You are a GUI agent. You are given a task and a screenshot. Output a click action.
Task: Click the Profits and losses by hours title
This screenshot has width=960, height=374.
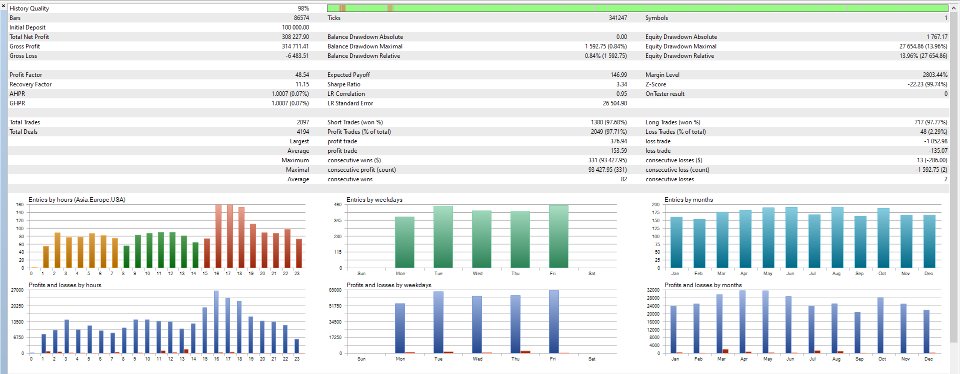click(65, 285)
